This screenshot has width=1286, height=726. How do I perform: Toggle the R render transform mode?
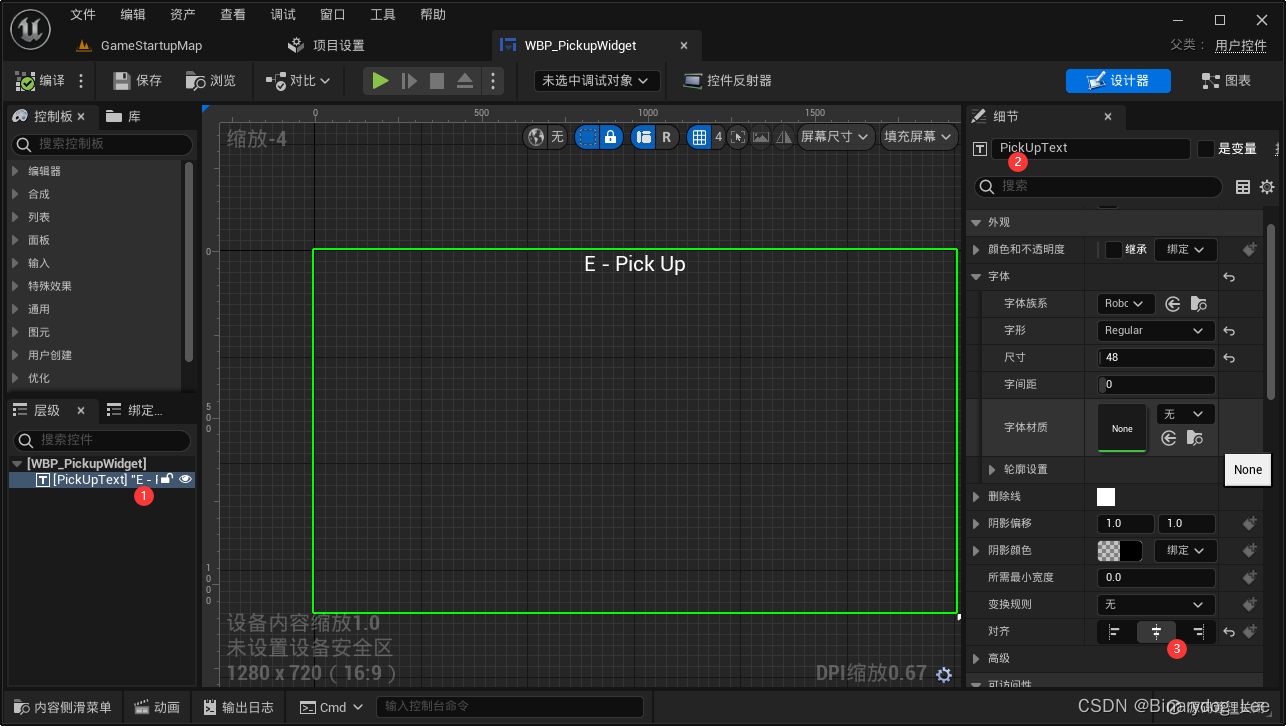pyautogui.click(x=667, y=137)
